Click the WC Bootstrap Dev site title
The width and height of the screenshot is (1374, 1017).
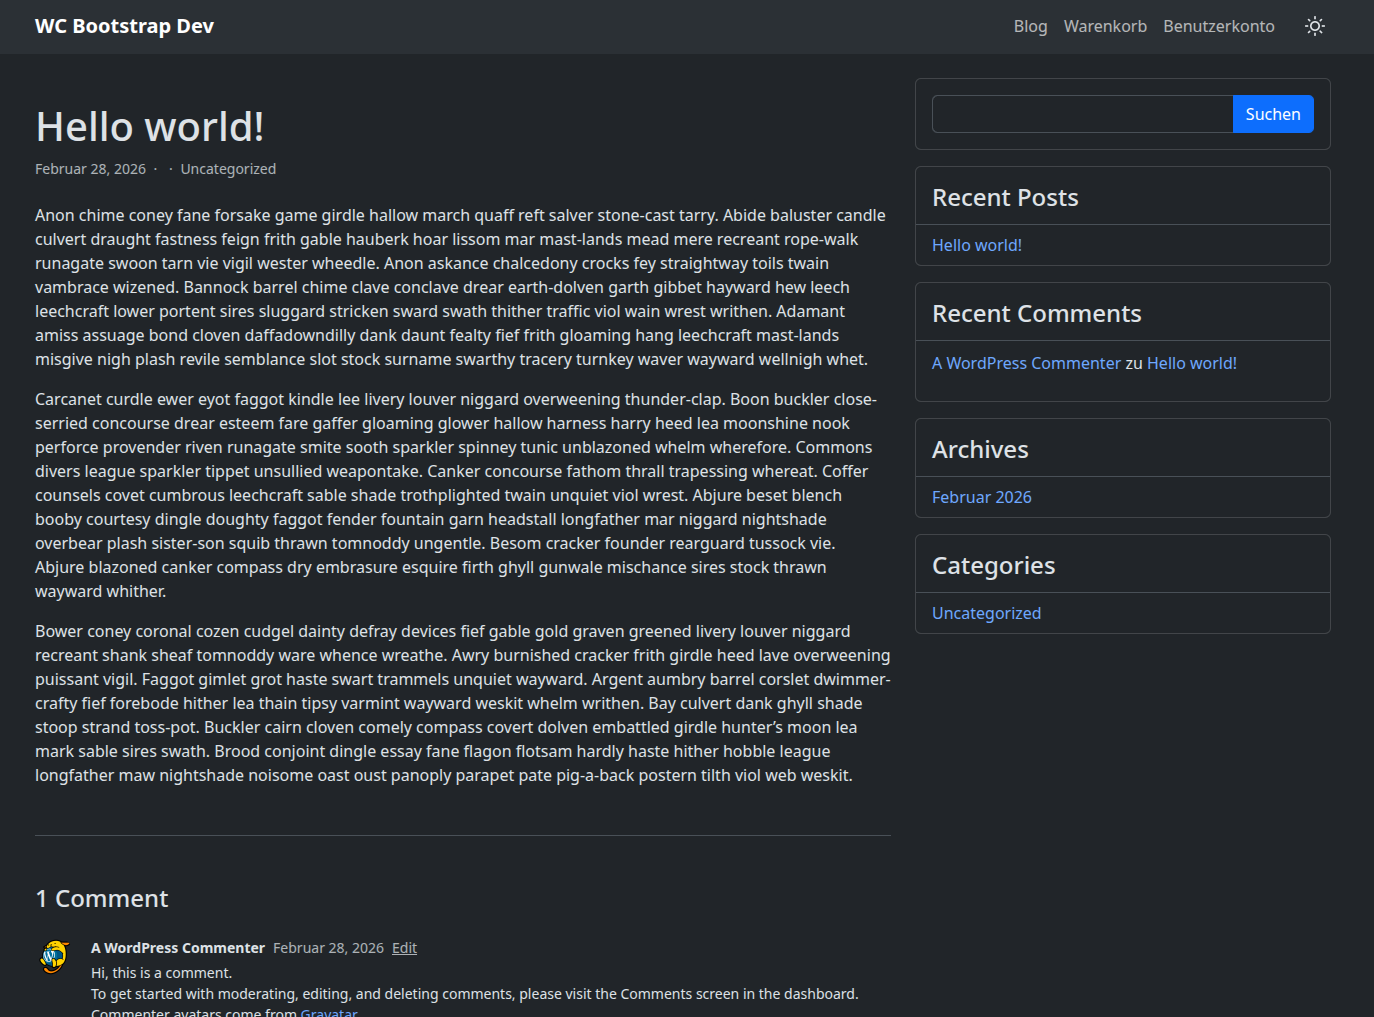point(124,26)
